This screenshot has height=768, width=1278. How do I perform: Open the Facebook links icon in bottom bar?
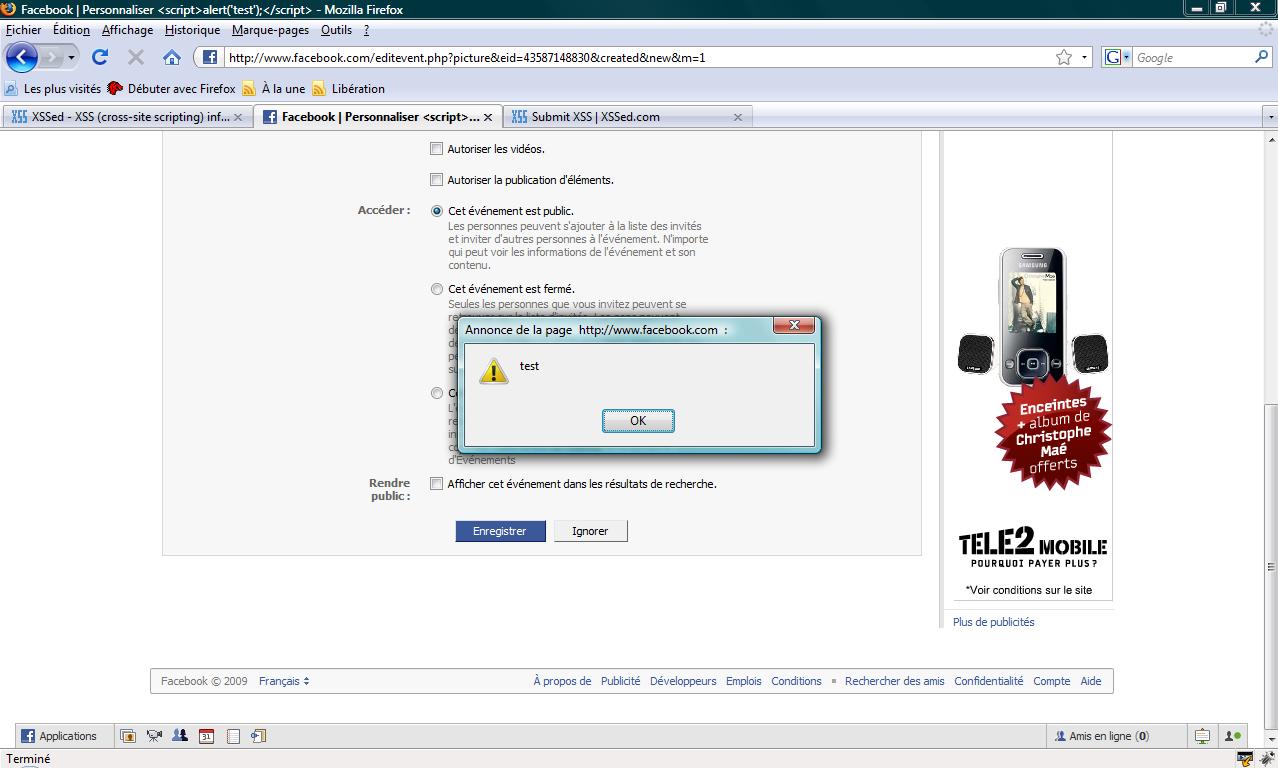tap(258, 736)
